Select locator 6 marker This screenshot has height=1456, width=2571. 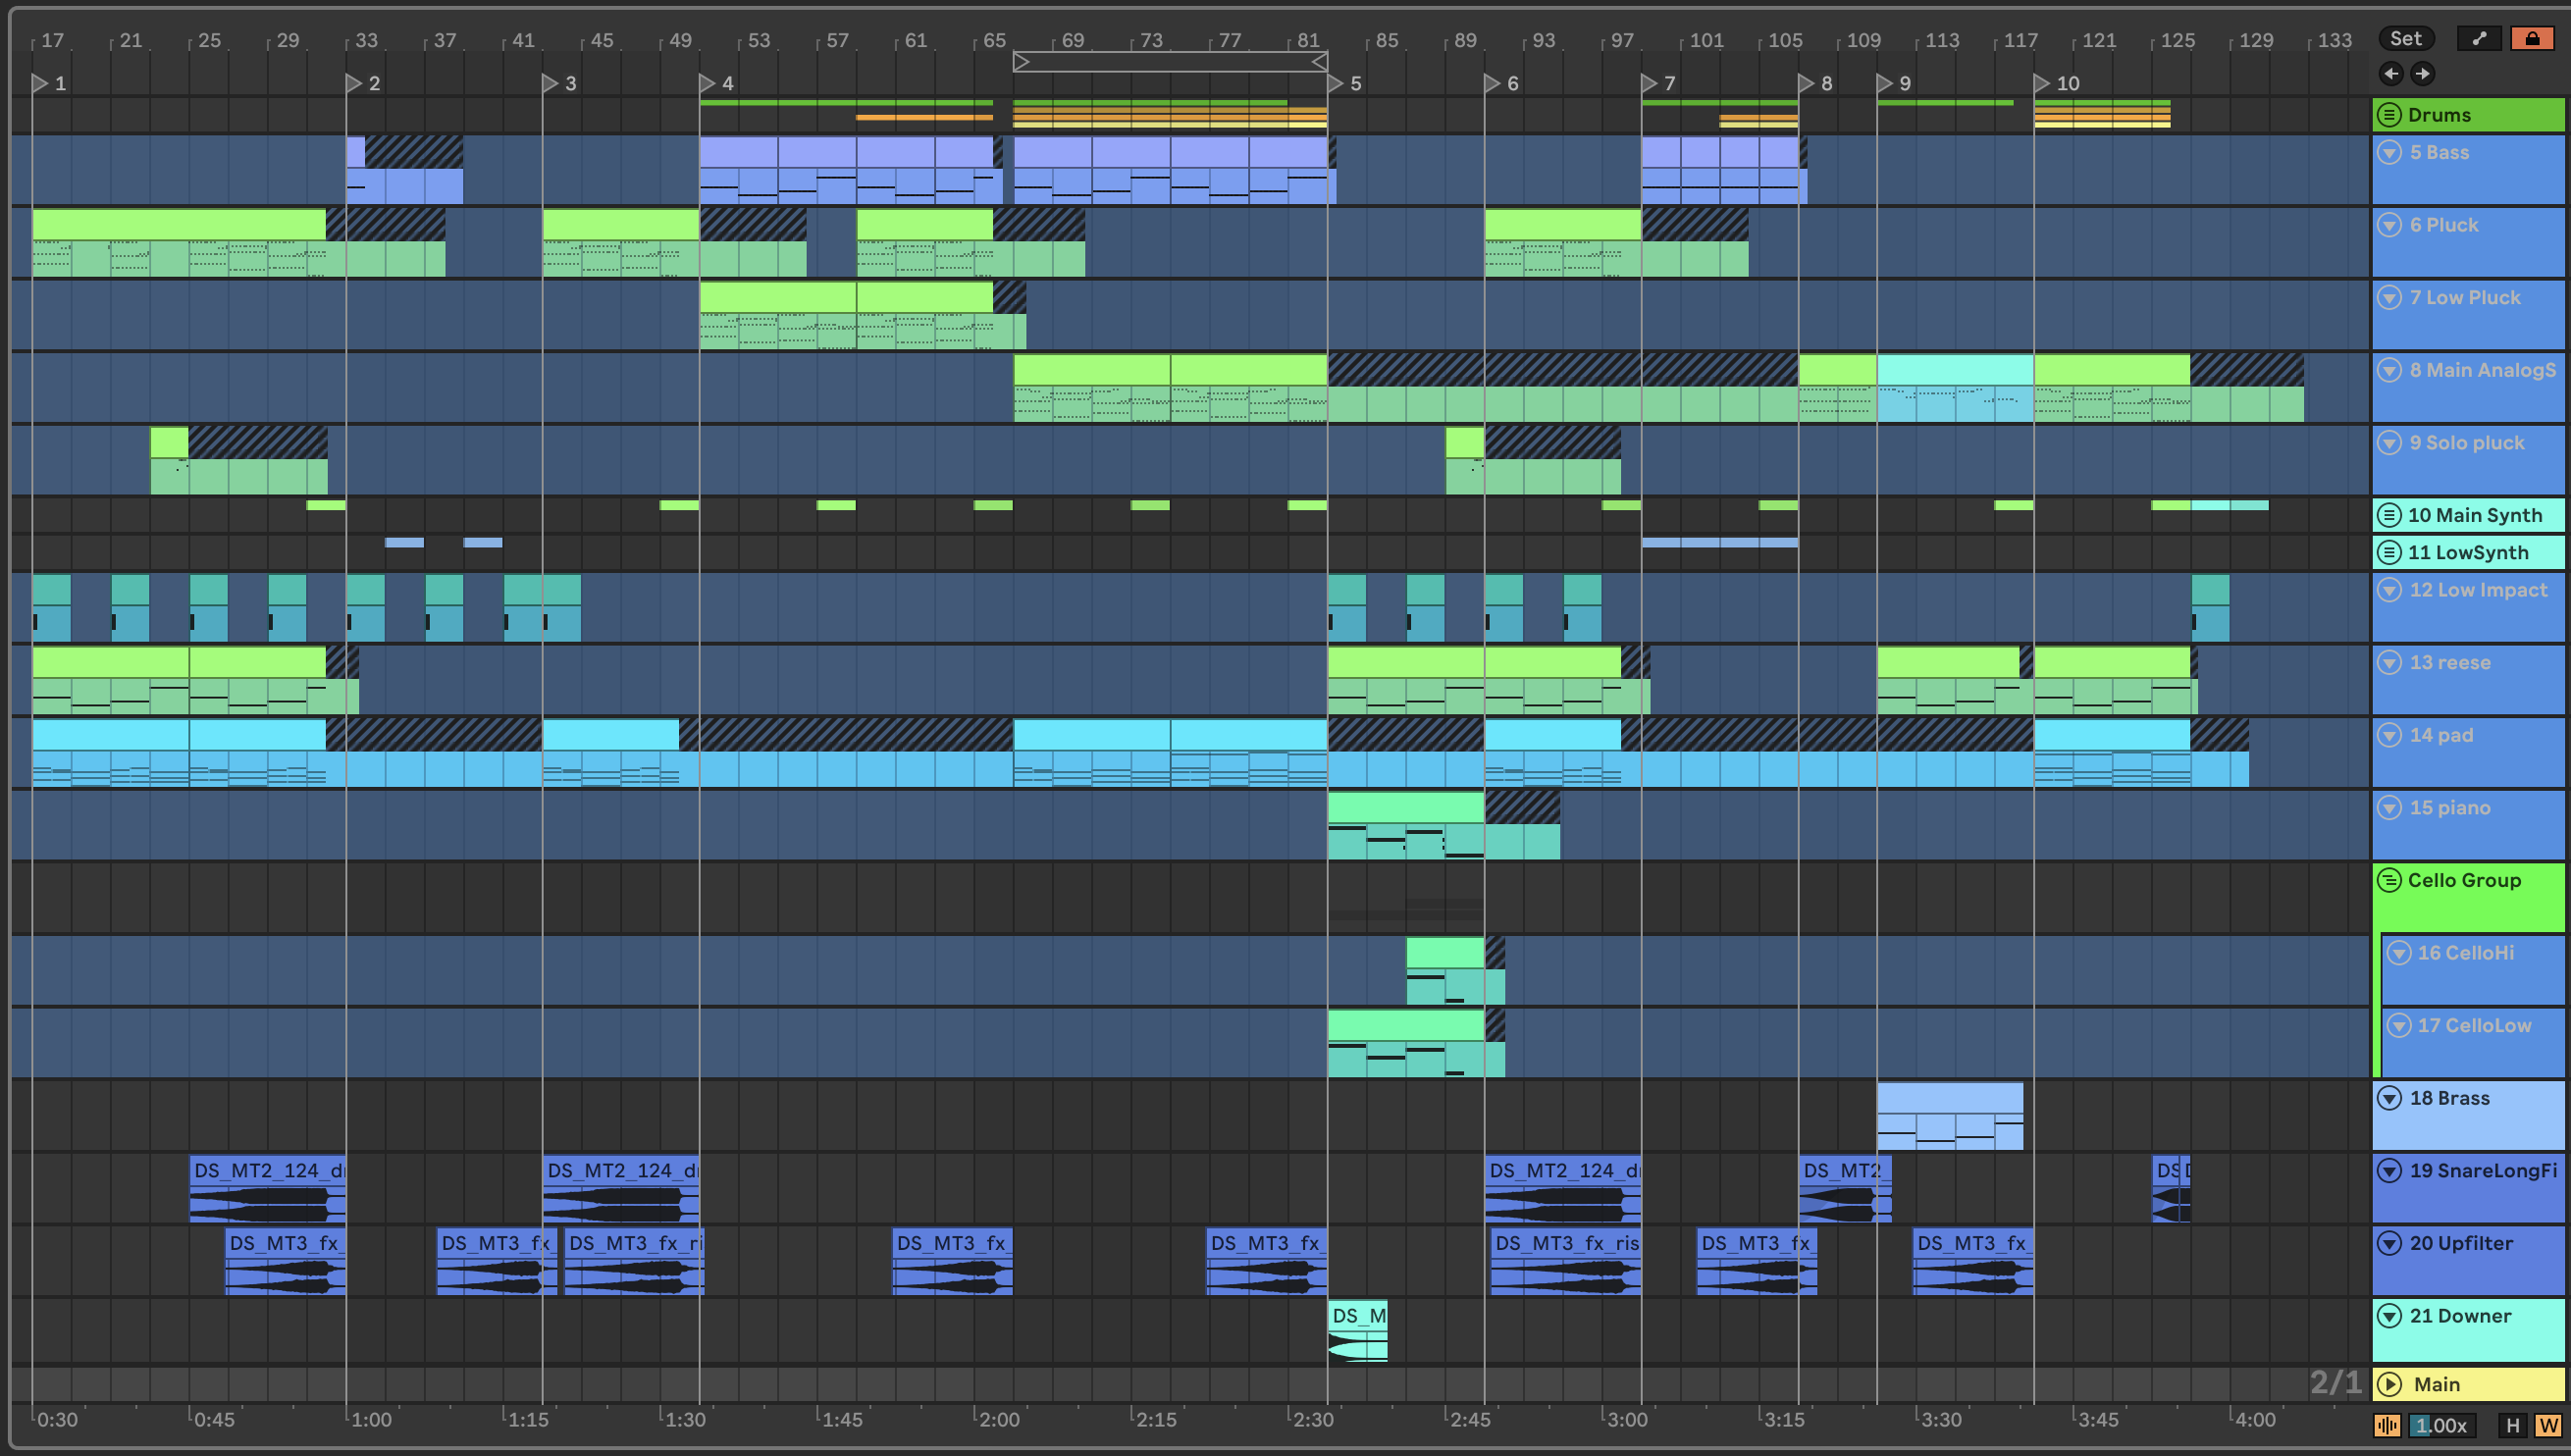point(1492,83)
